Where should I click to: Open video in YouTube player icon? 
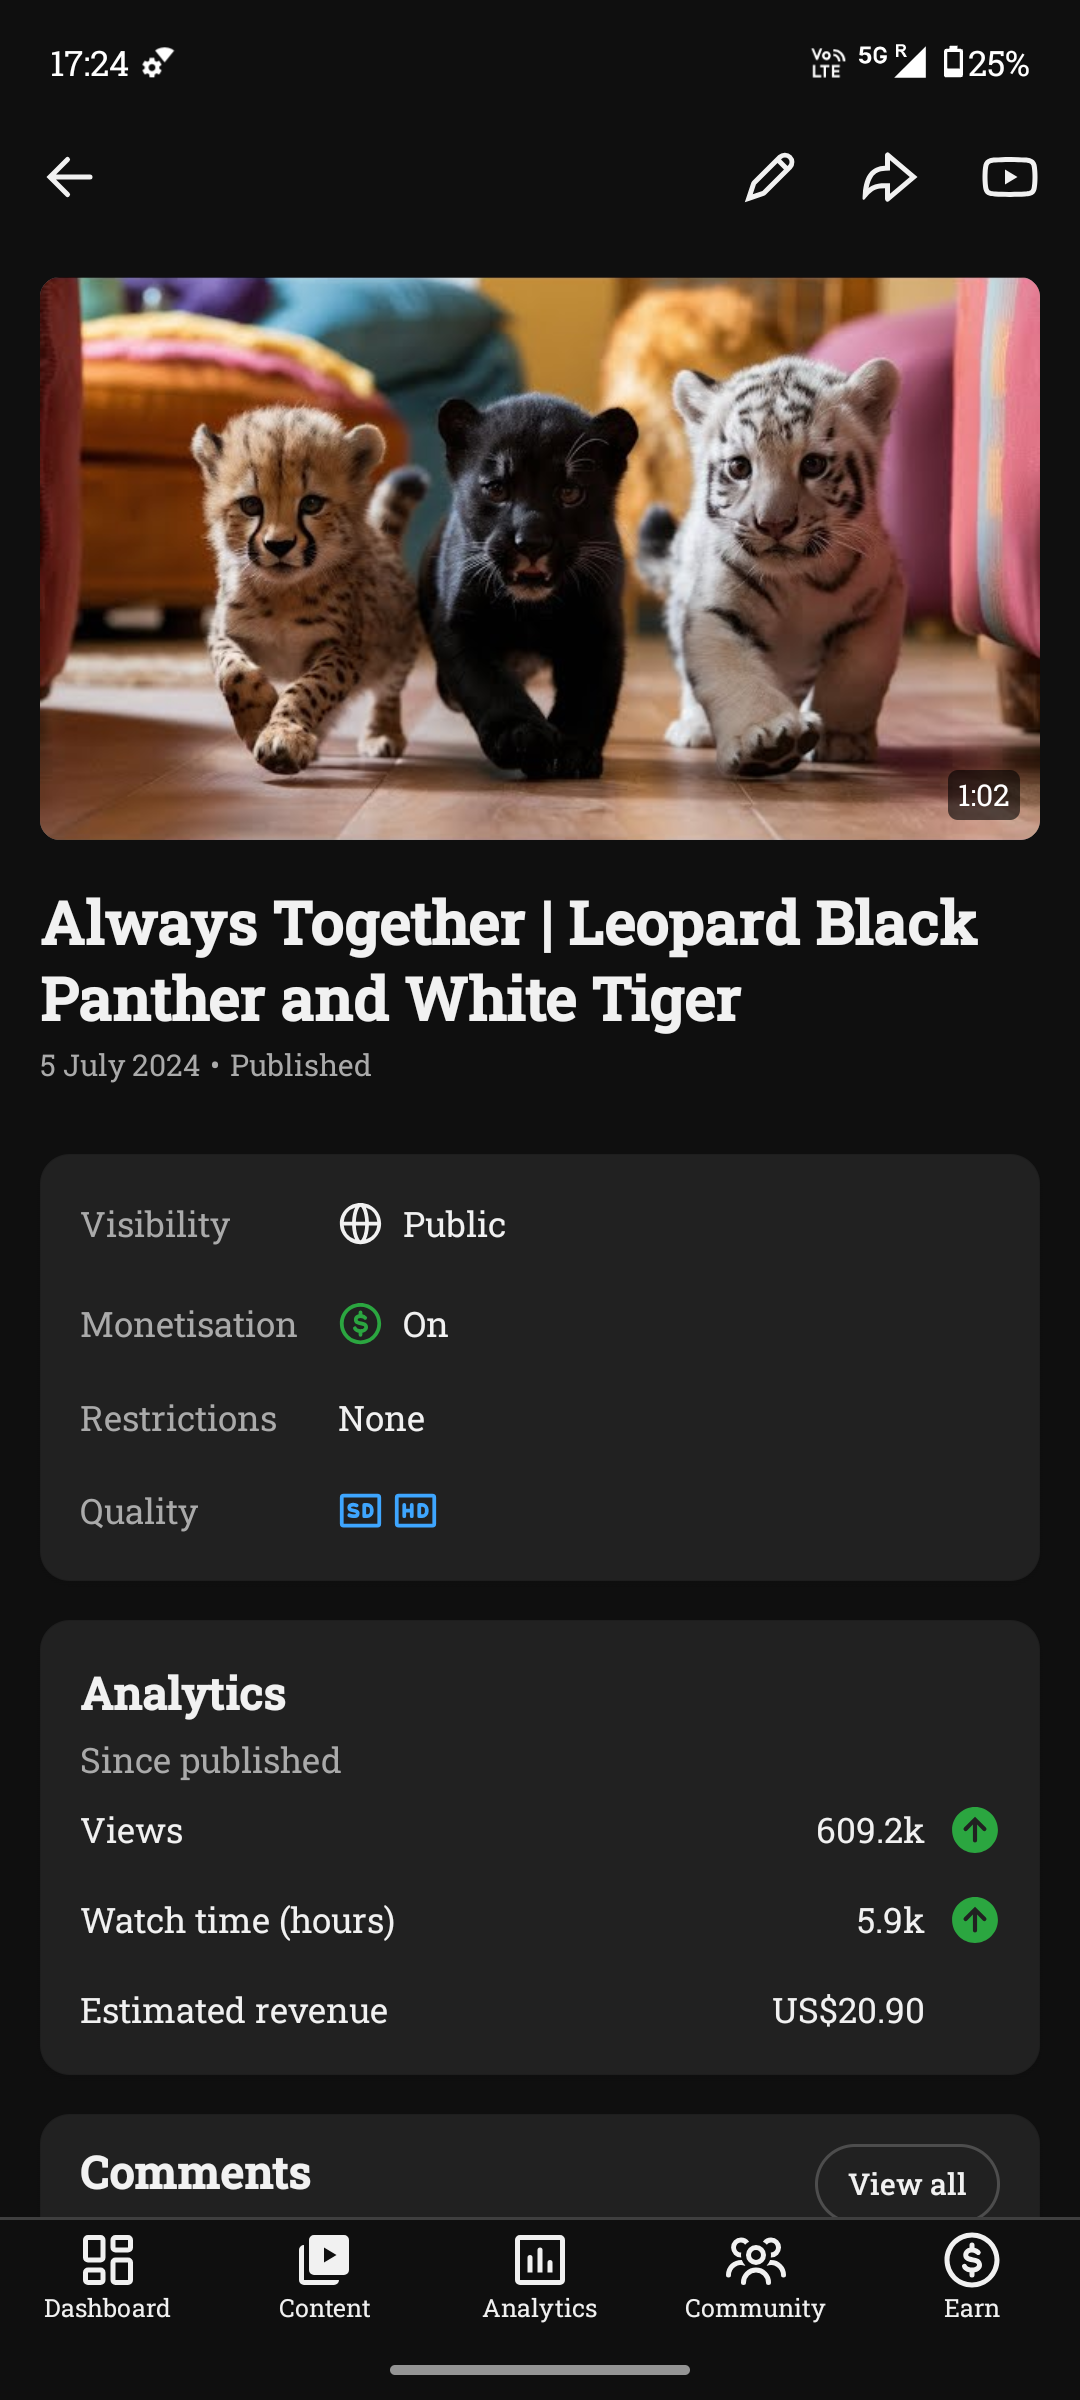tap(1009, 178)
